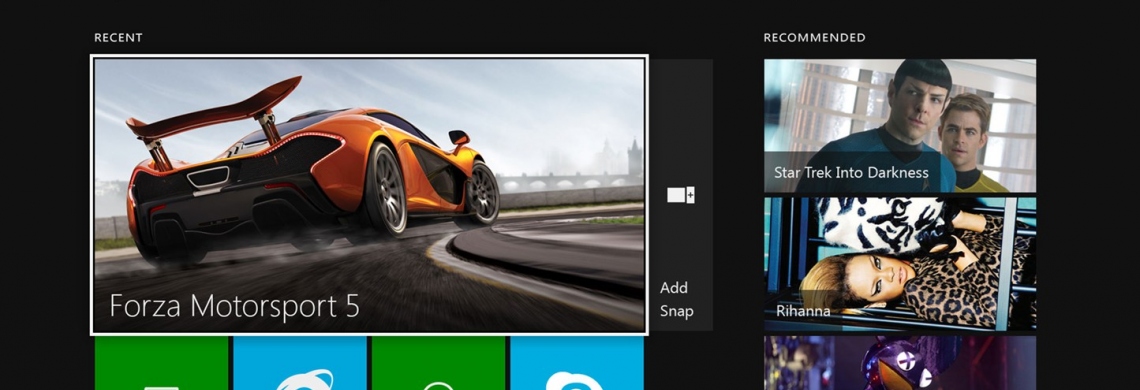Viewport: 1140px width, 390px height.
Task: Launch the Internet Explorer tile
Action: 300,363
